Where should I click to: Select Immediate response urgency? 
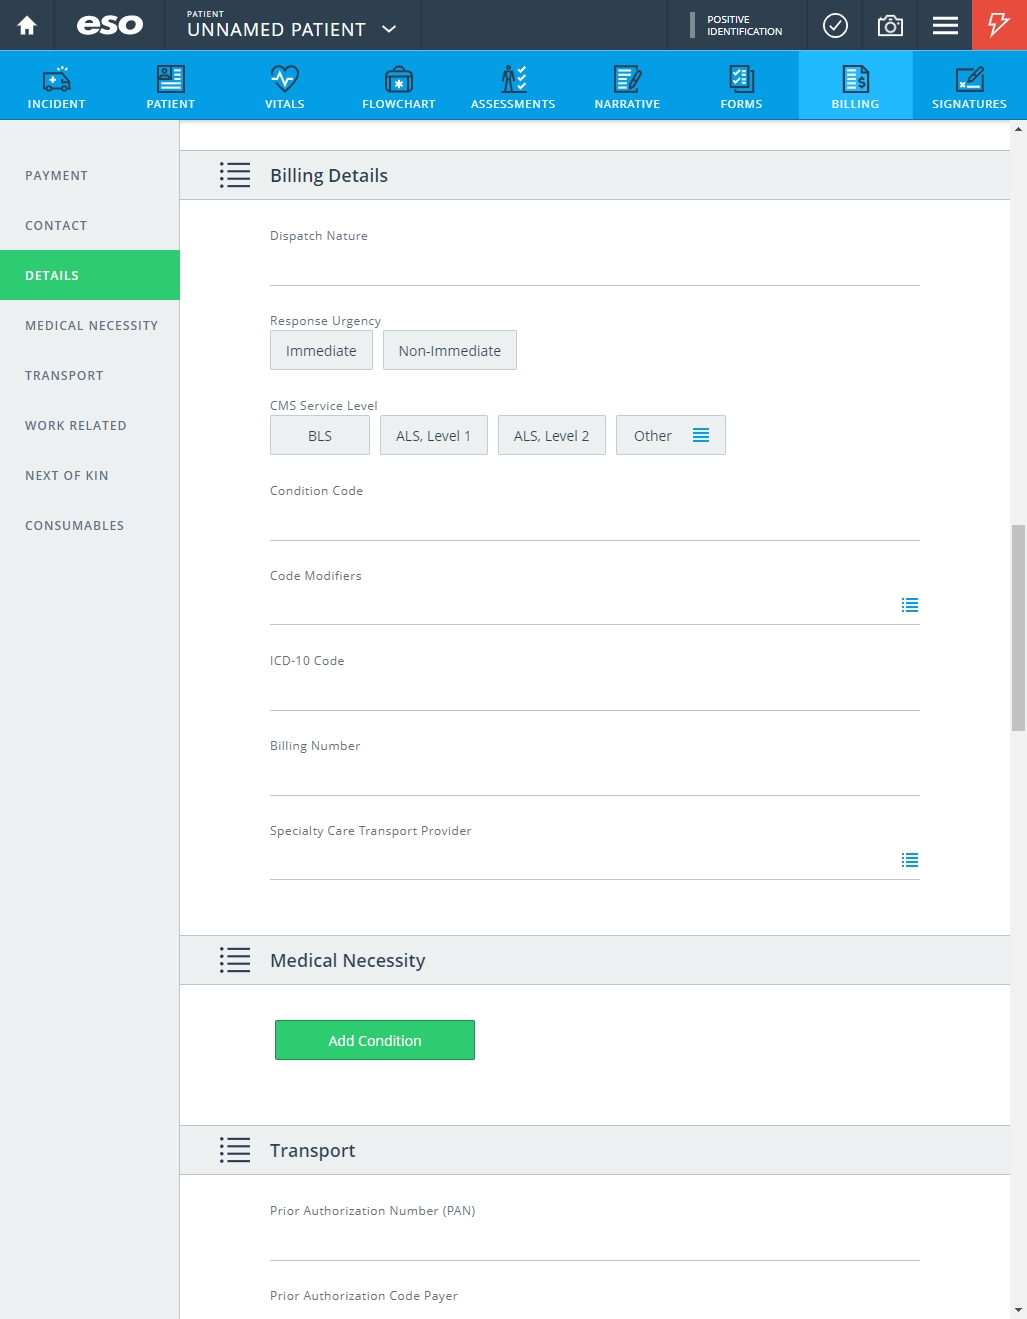[x=321, y=350]
